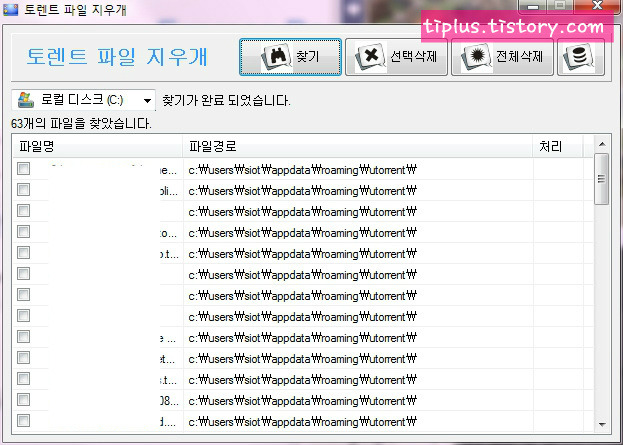Start searching with the 찾기 binoculars button
Image resolution: width=623 pixels, height=445 pixels.
pyautogui.click(x=290, y=57)
